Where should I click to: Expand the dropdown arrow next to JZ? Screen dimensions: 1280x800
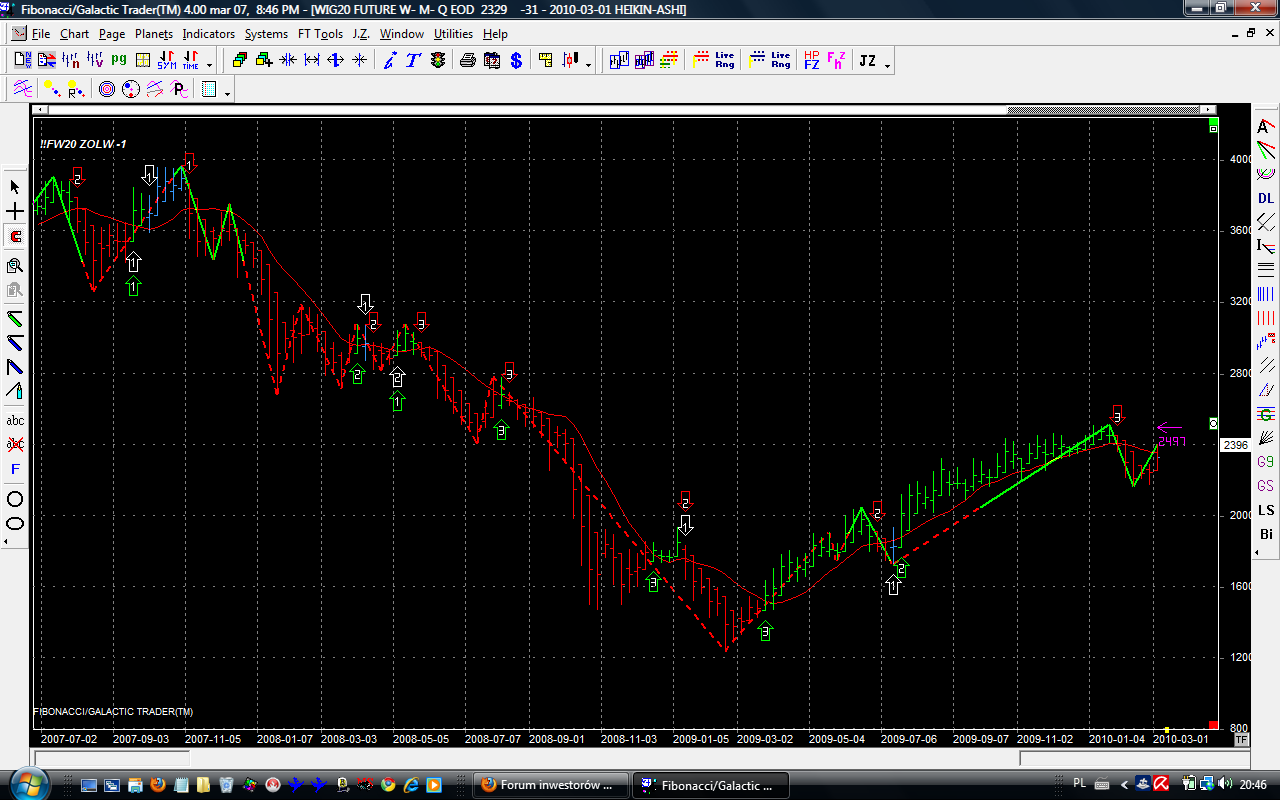pos(887,66)
